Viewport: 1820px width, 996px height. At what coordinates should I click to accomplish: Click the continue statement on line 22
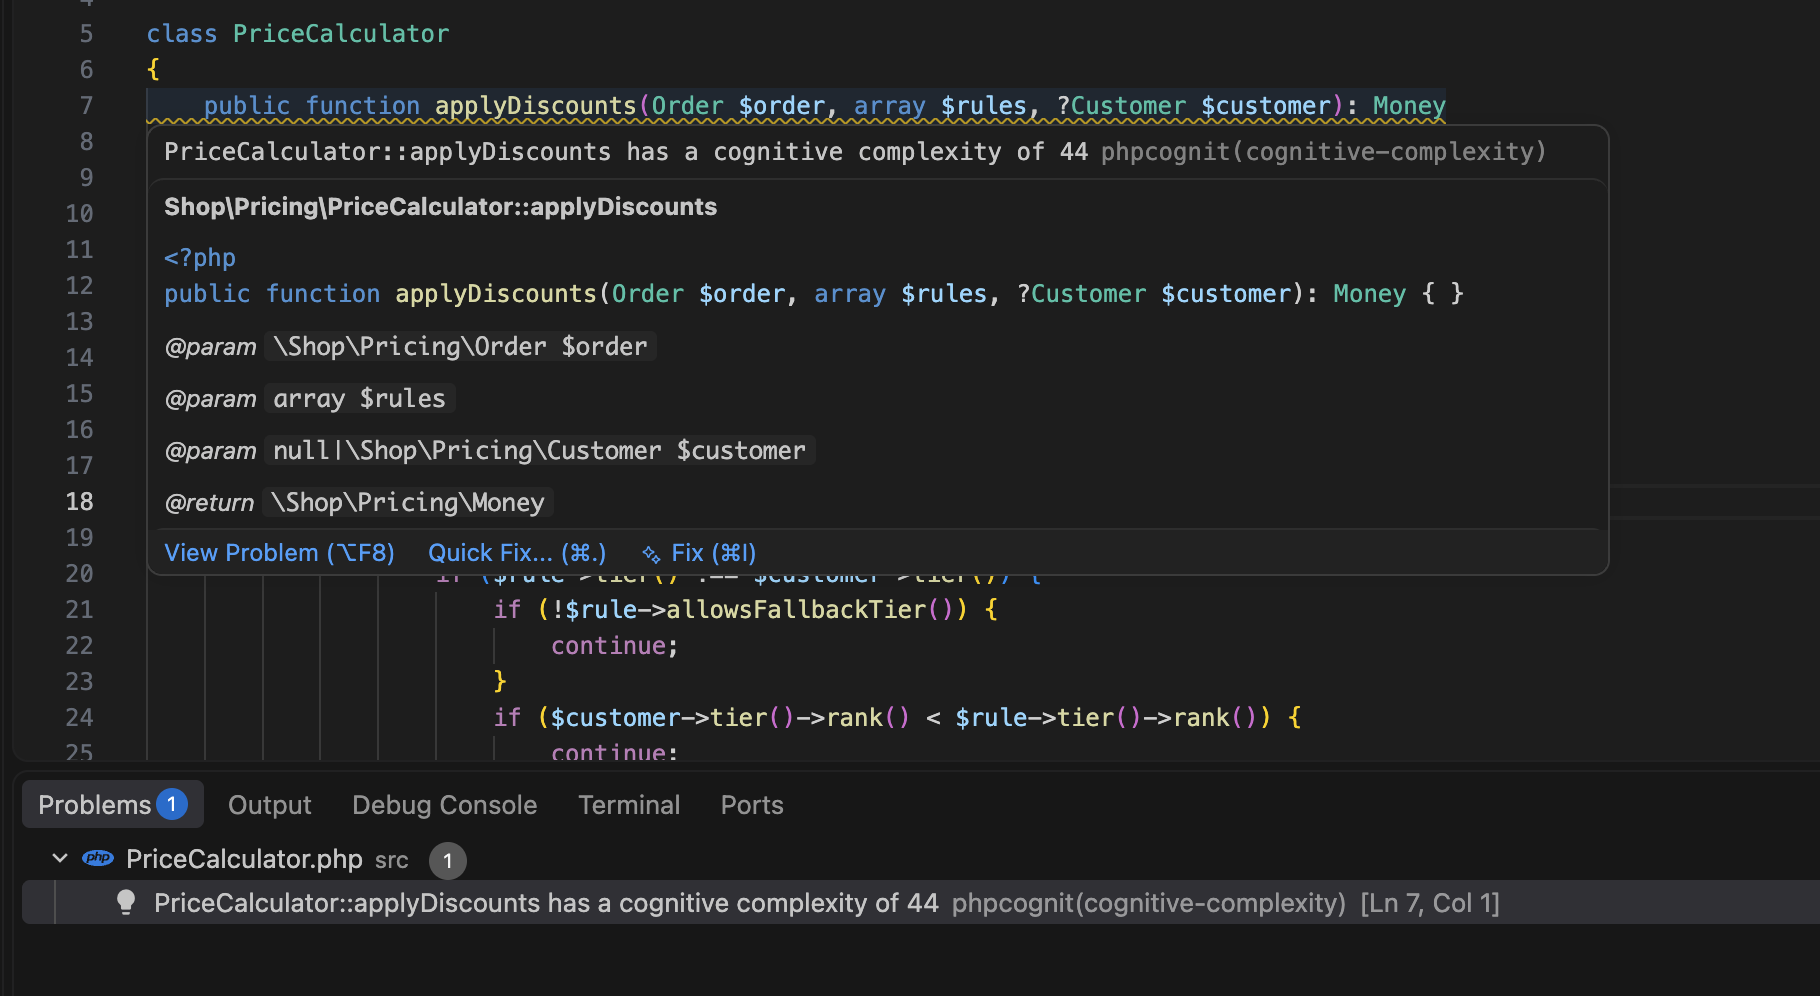coord(608,645)
